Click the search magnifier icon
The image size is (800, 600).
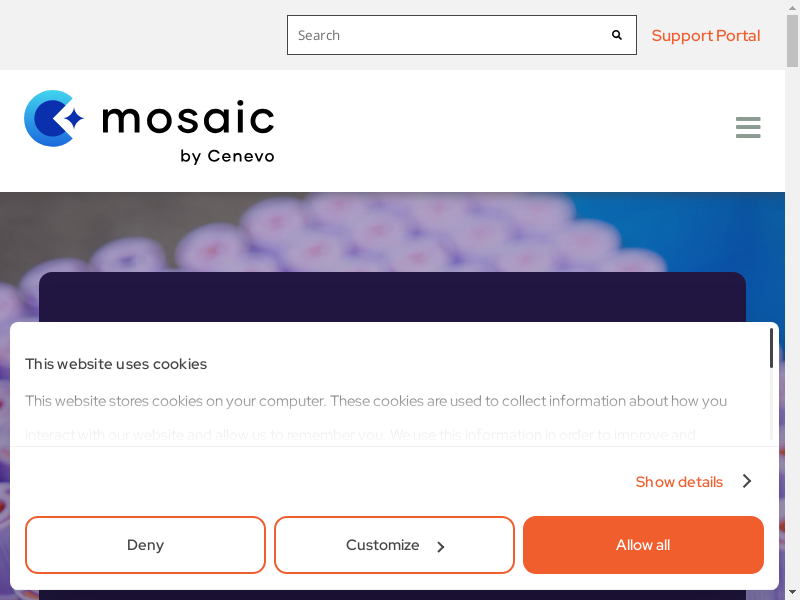pyautogui.click(x=617, y=35)
